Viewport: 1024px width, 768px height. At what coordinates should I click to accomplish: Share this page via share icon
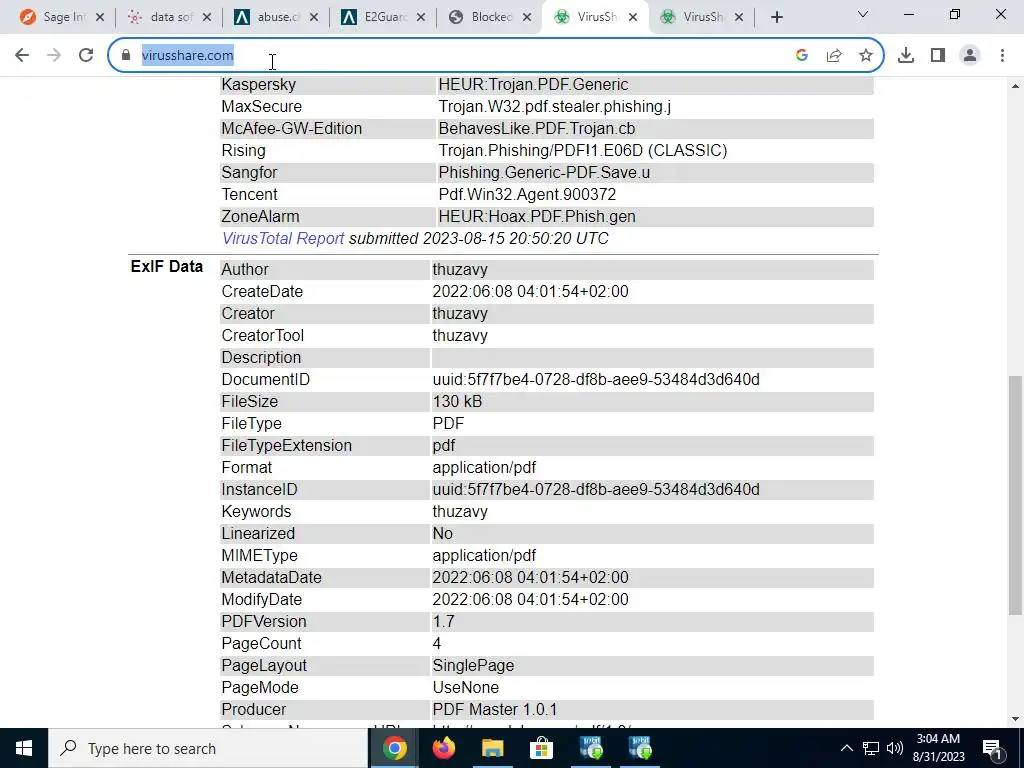click(x=834, y=56)
